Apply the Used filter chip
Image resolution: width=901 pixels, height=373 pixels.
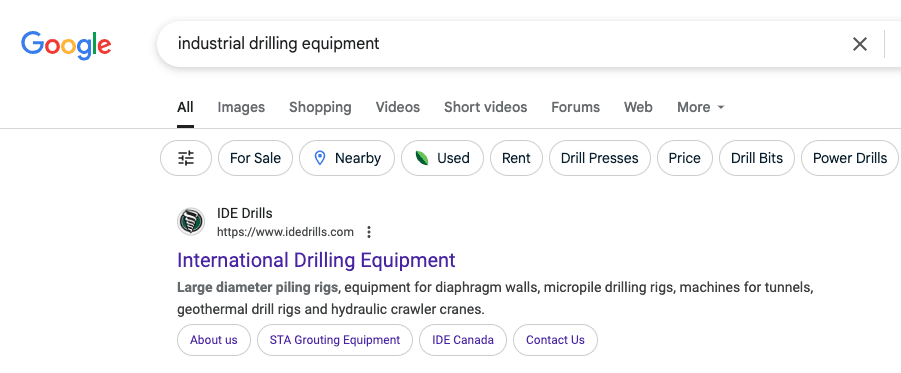click(x=442, y=158)
